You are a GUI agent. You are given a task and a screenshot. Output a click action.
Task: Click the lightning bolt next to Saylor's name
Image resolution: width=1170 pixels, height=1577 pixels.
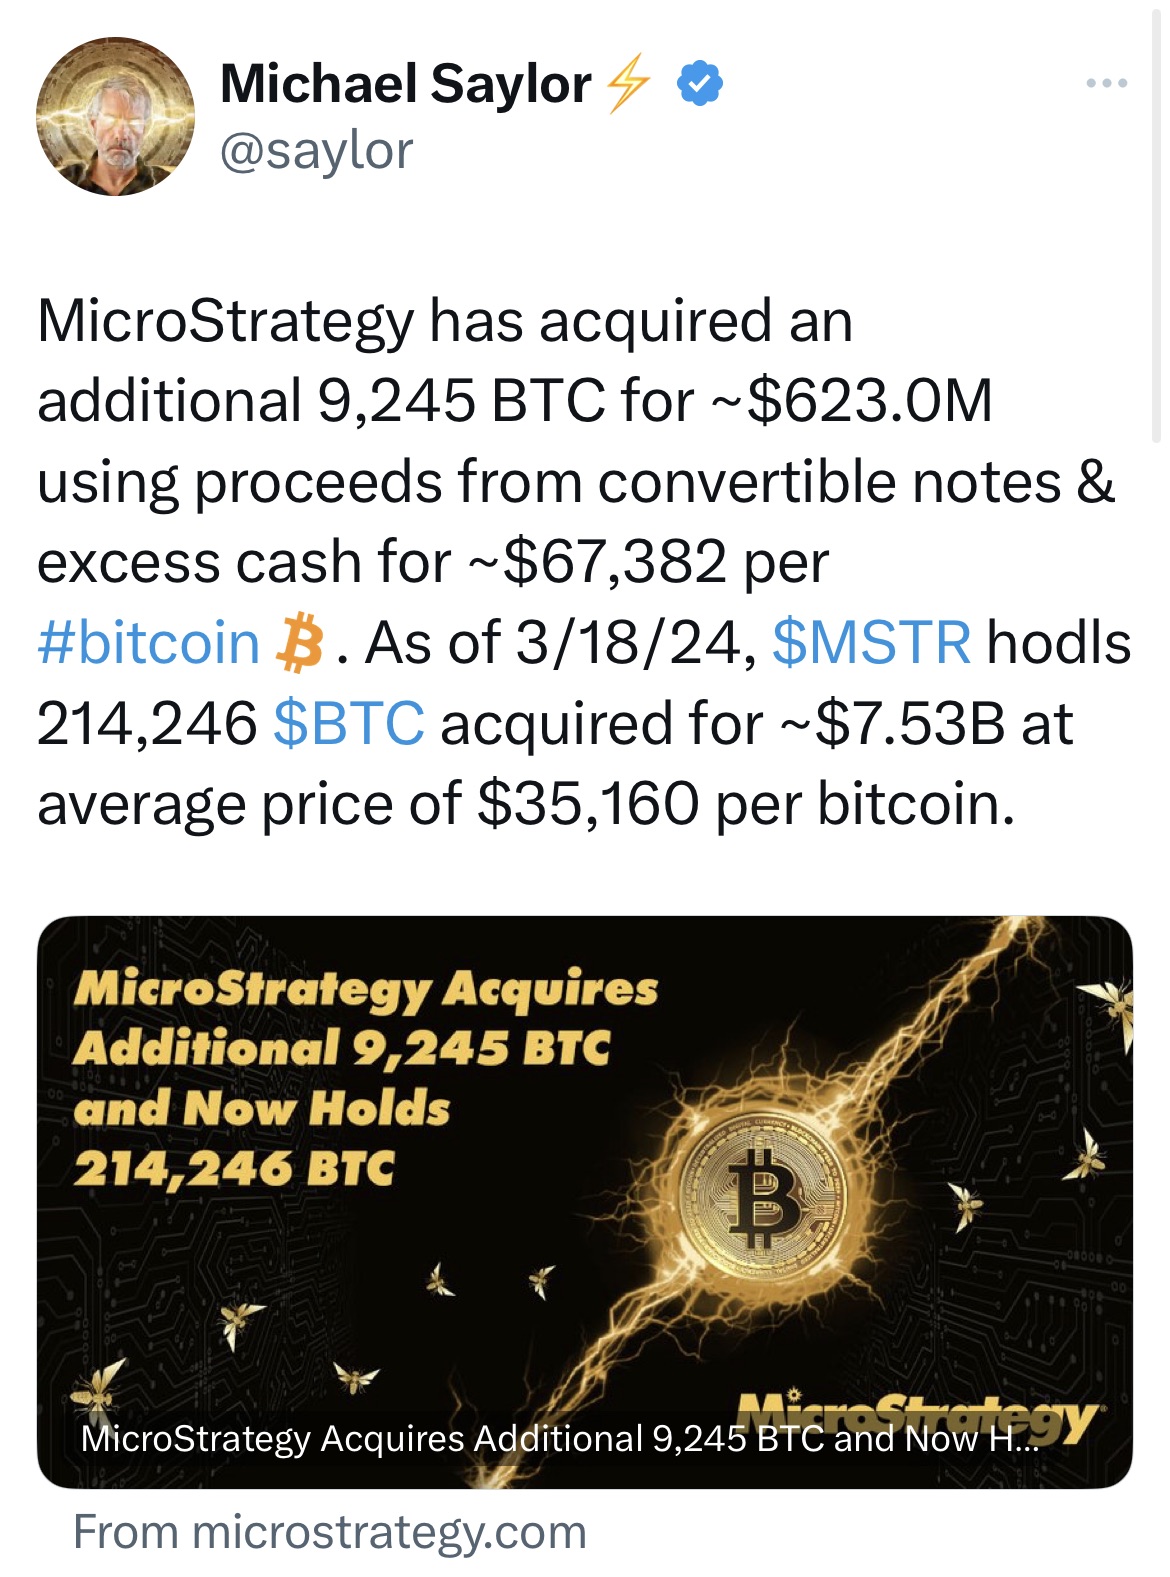point(629,84)
